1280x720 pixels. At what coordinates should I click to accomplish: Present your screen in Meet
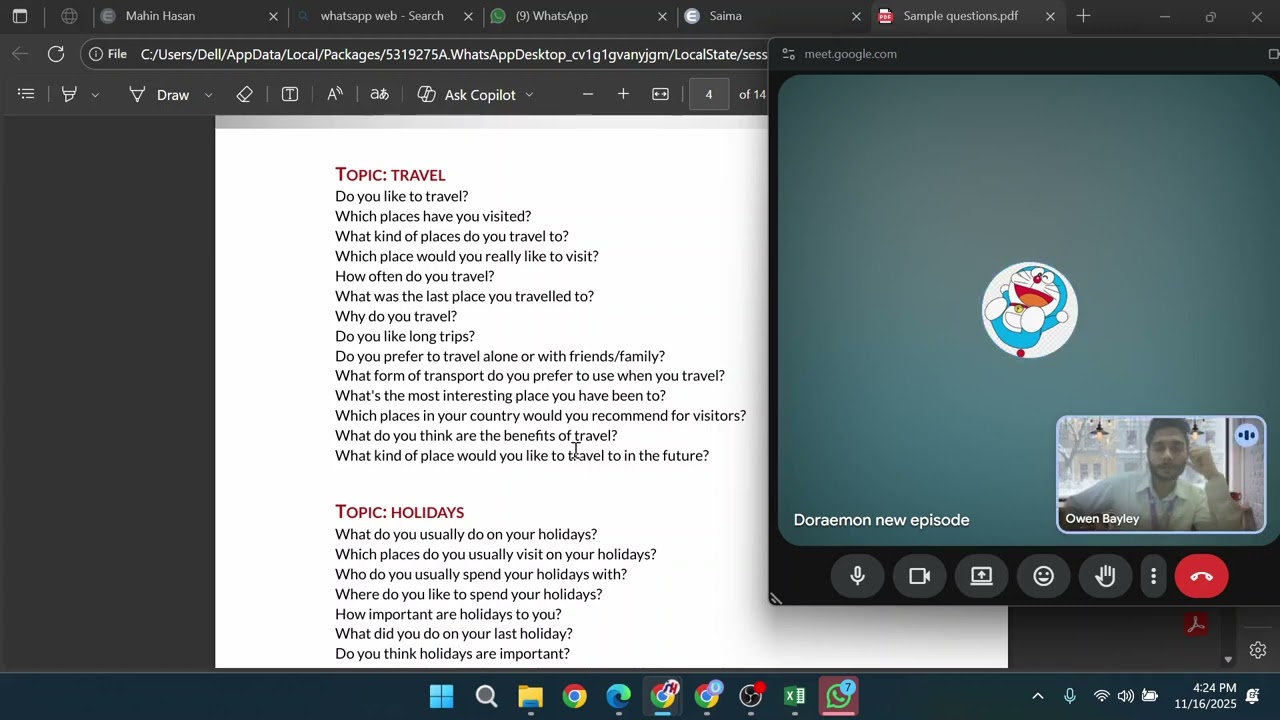981,576
